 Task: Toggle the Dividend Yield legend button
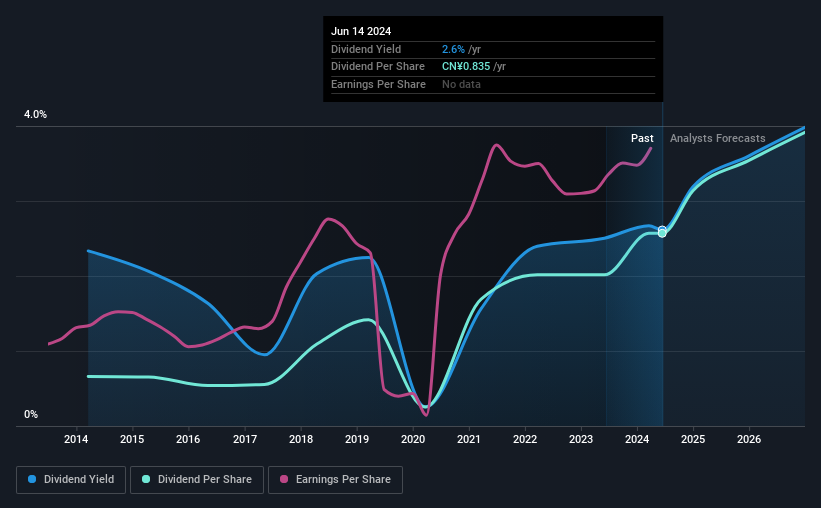click(71, 480)
